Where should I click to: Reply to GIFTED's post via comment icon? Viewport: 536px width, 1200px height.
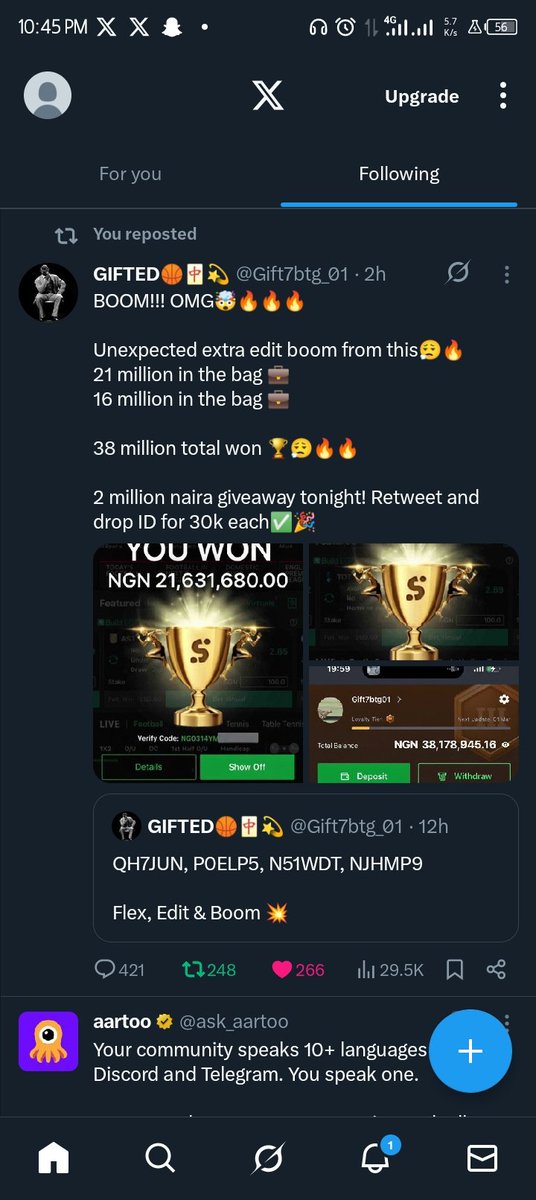click(x=105, y=969)
